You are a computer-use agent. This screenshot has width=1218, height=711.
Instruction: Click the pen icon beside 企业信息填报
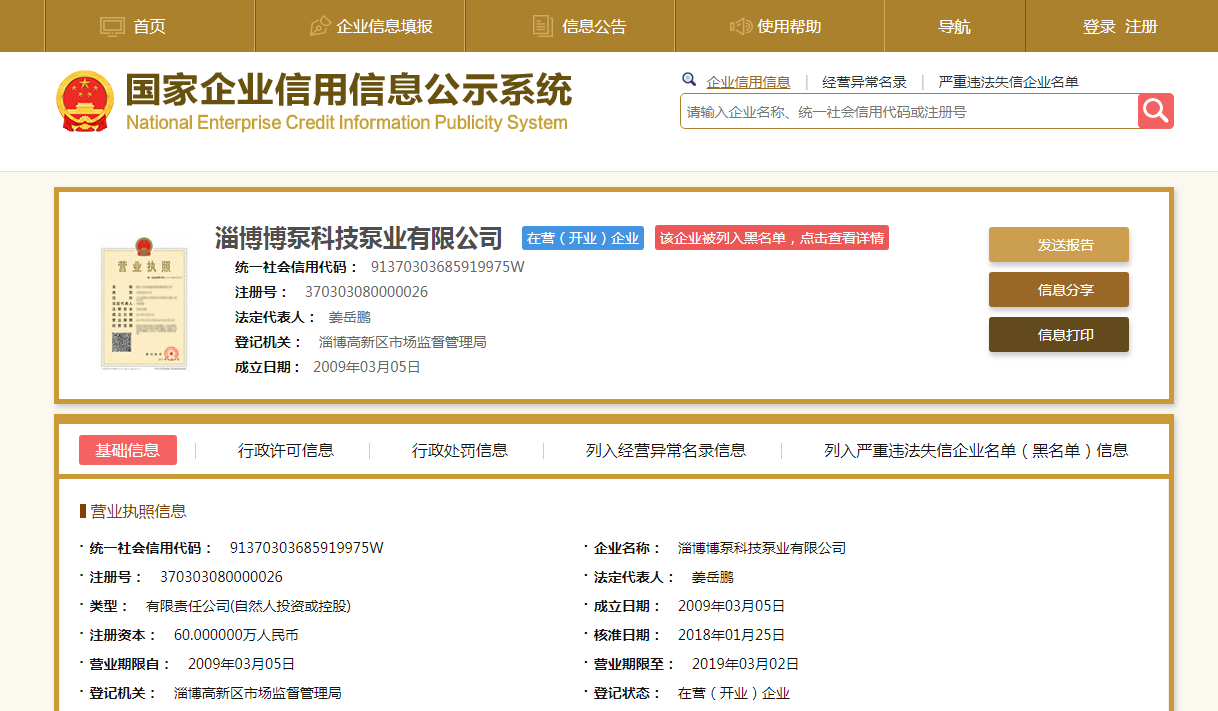pos(320,26)
